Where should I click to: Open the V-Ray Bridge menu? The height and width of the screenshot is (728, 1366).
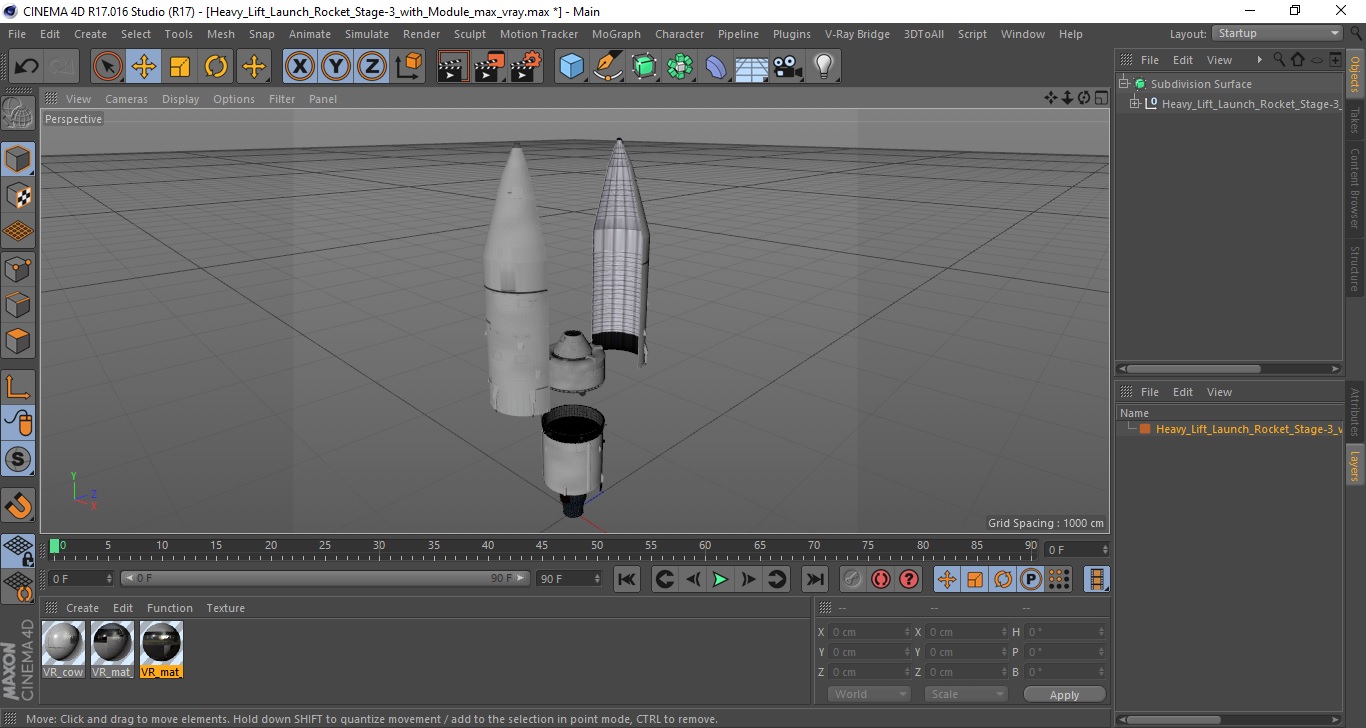tap(857, 34)
